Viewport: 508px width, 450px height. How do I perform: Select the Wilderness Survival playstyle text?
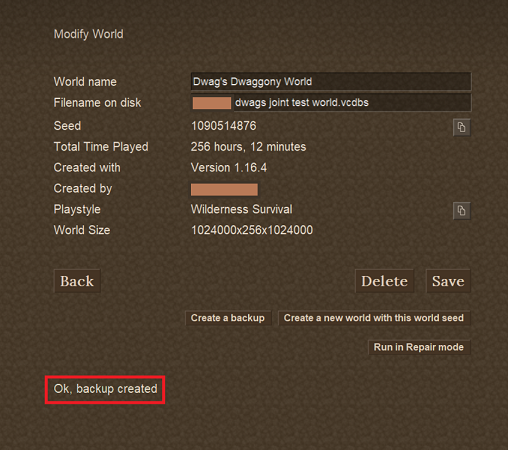tap(242, 209)
